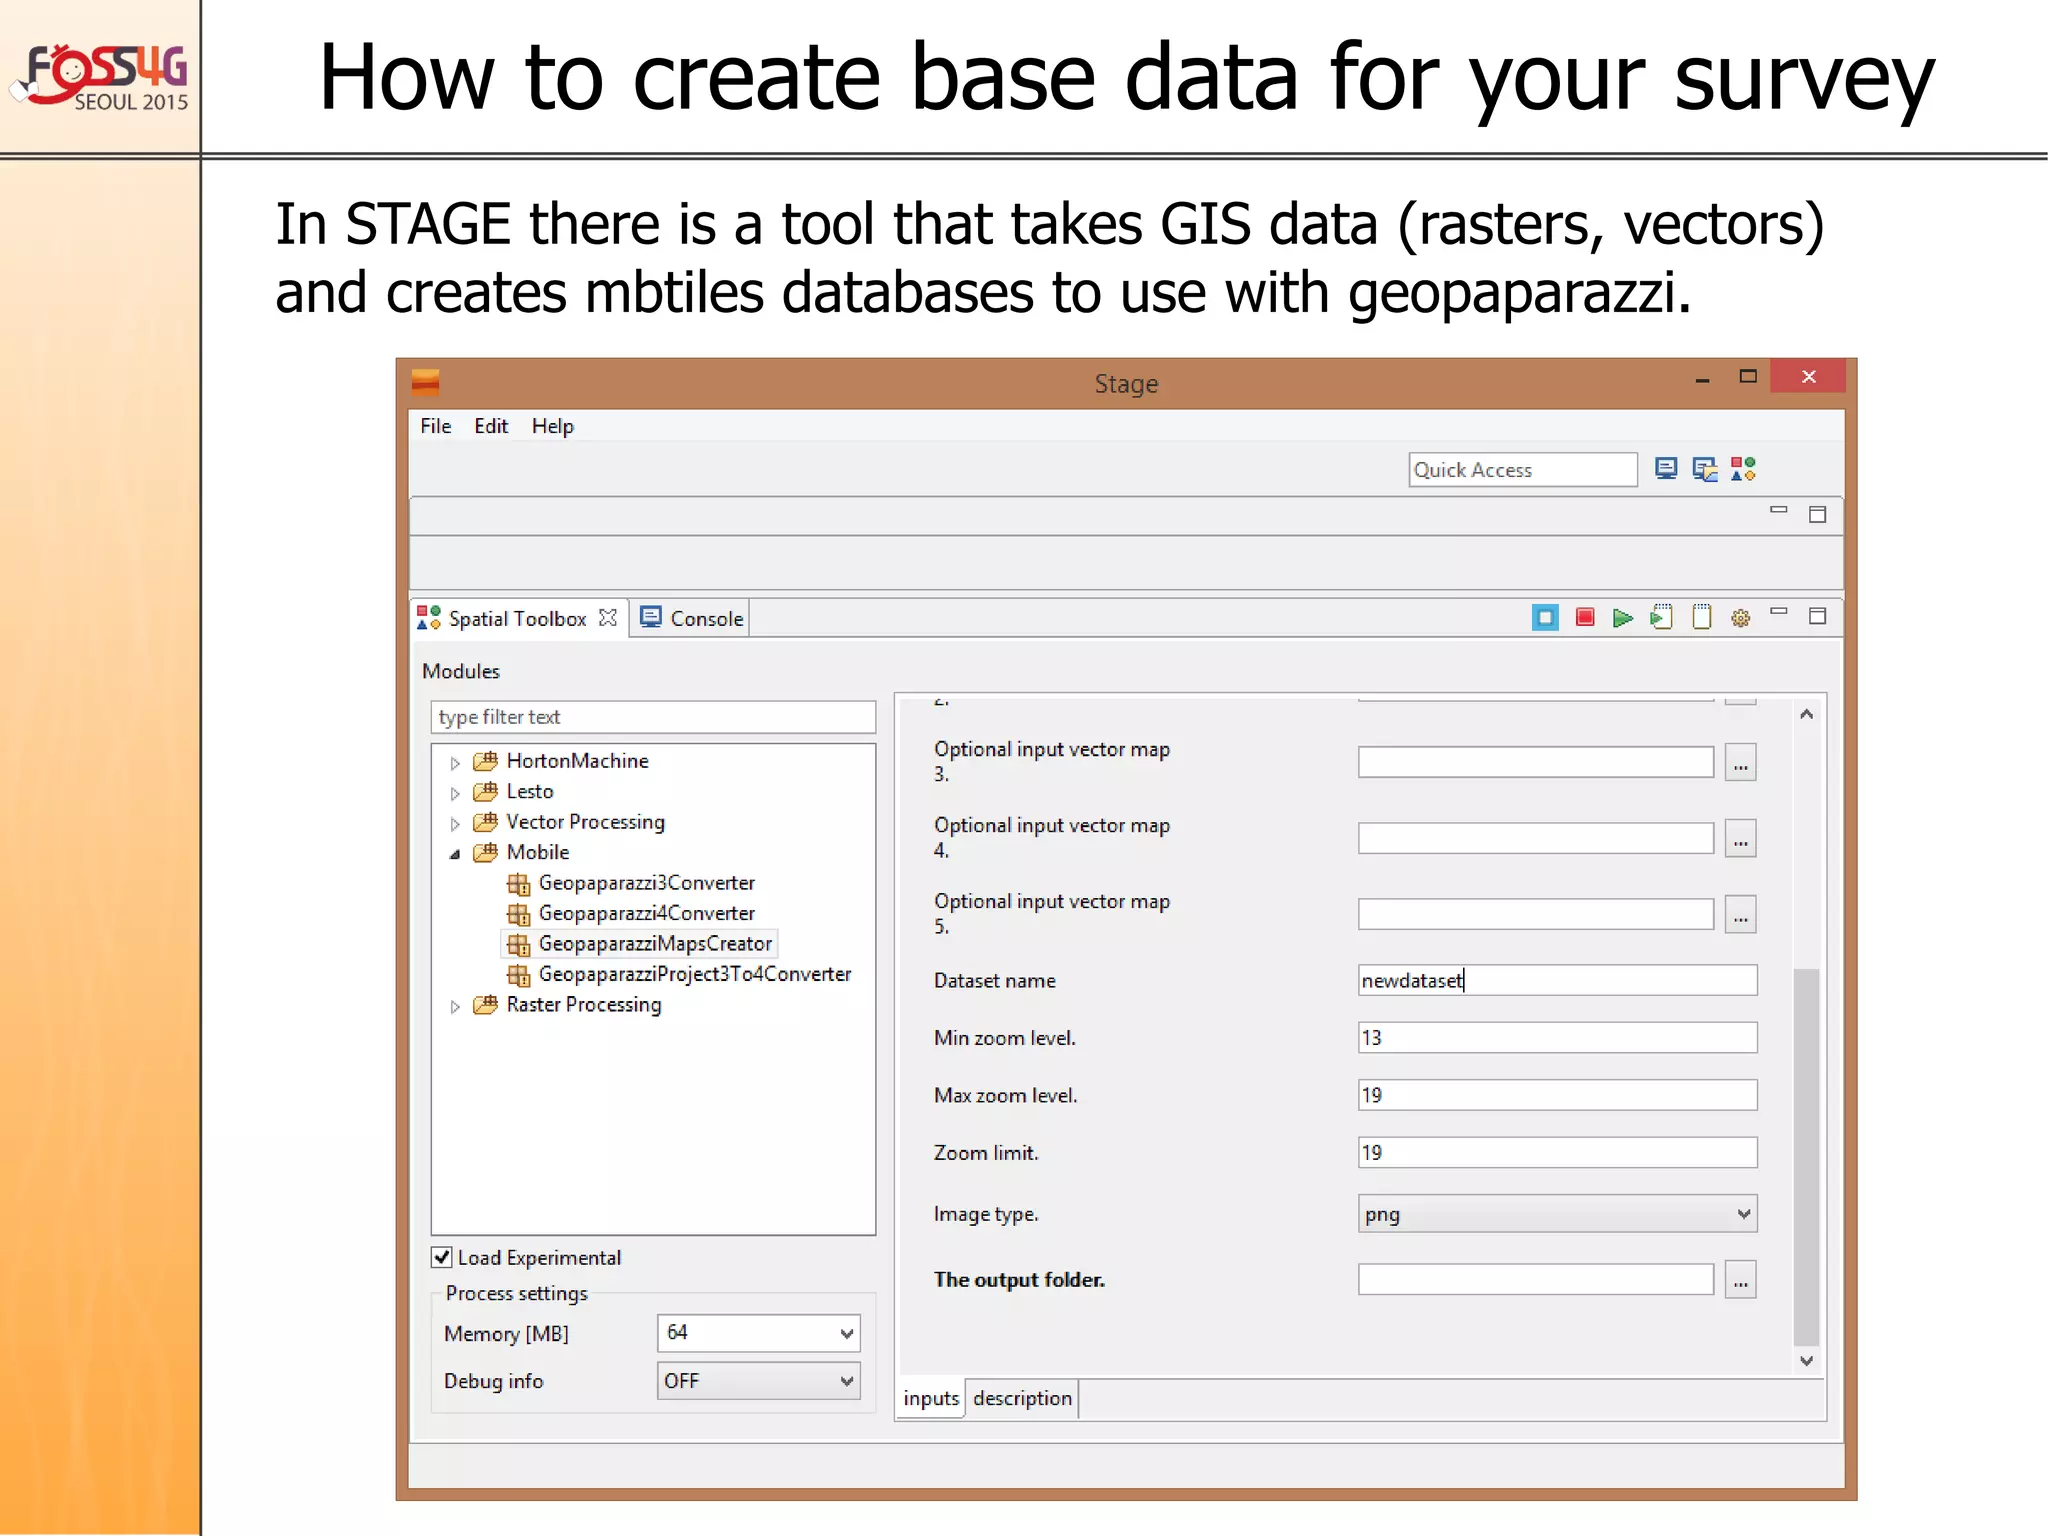Open the Edit menu

[491, 426]
